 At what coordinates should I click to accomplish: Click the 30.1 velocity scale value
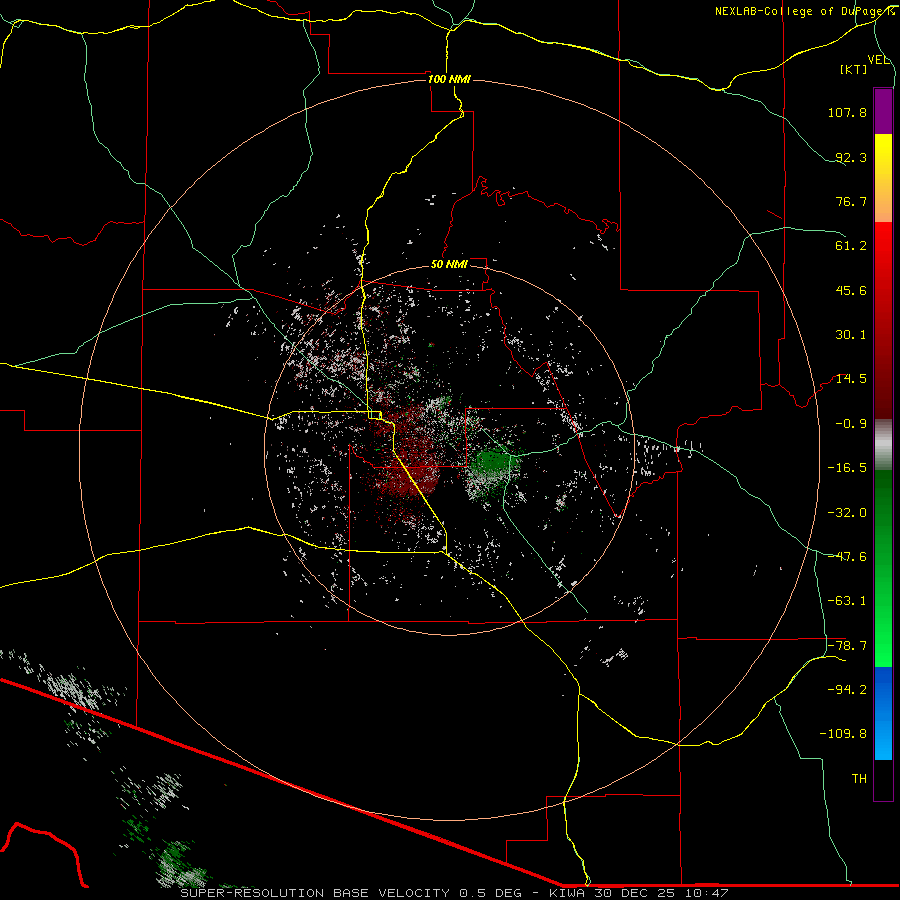(851, 335)
